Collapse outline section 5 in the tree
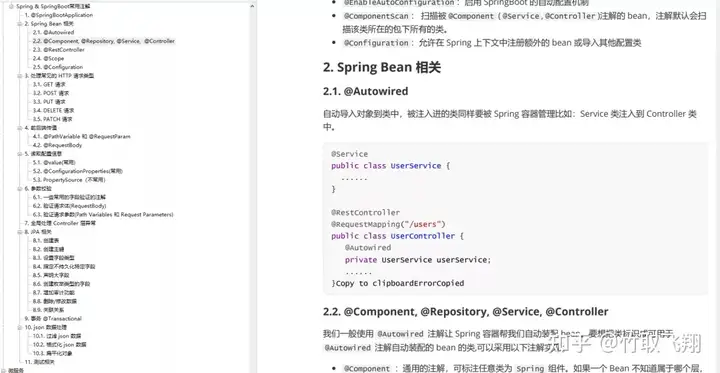Viewport: 720px width, 373px height. 20,154
